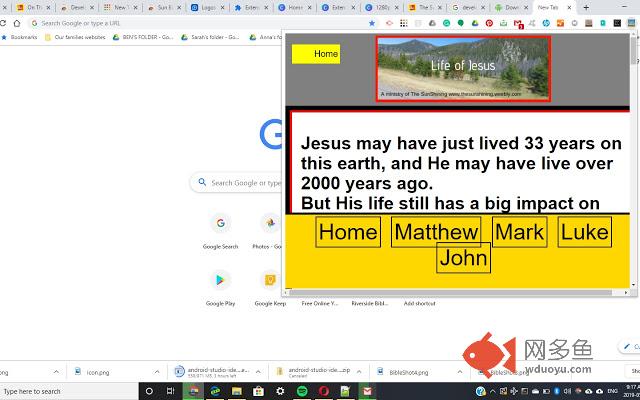Click the Cortana circle icon in taskbar

[149, 391]
